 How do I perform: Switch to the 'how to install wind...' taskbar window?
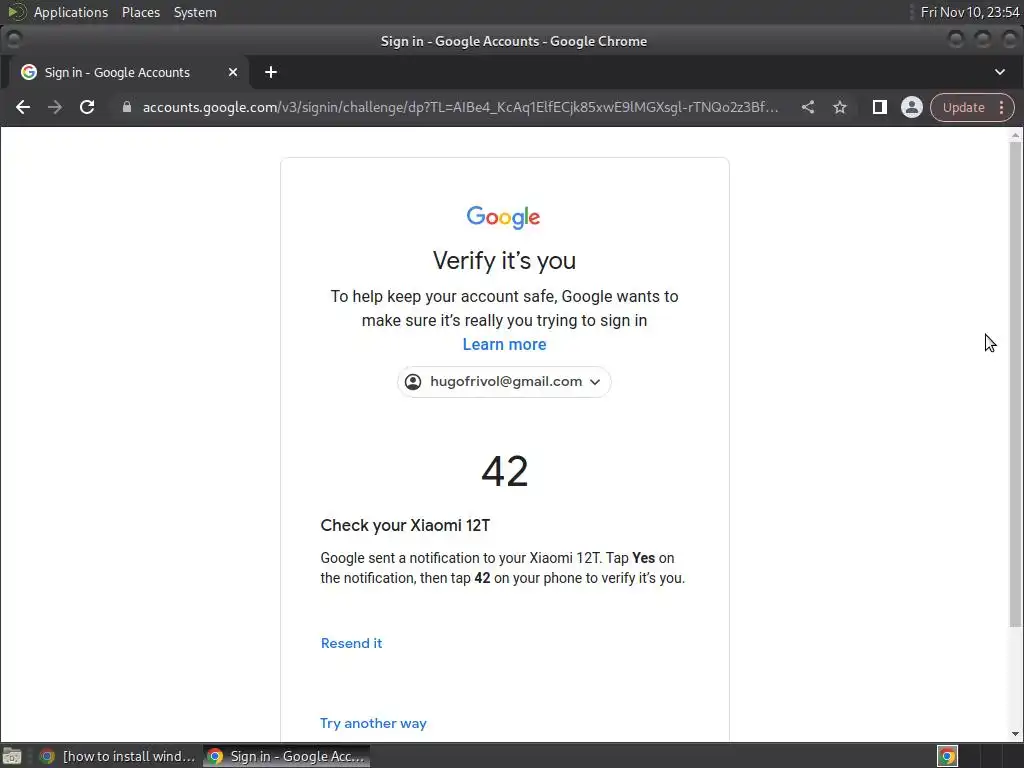coord(119,756)
